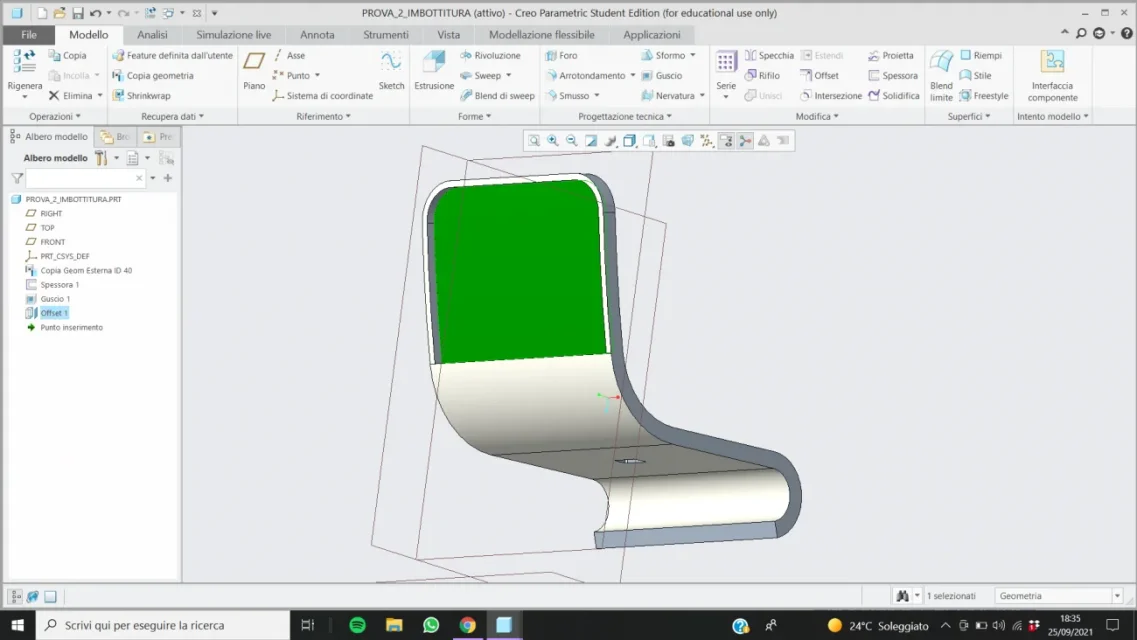Create a new file from quick access toolbar
1137x640 pixels.
click(x=42, y=13)
